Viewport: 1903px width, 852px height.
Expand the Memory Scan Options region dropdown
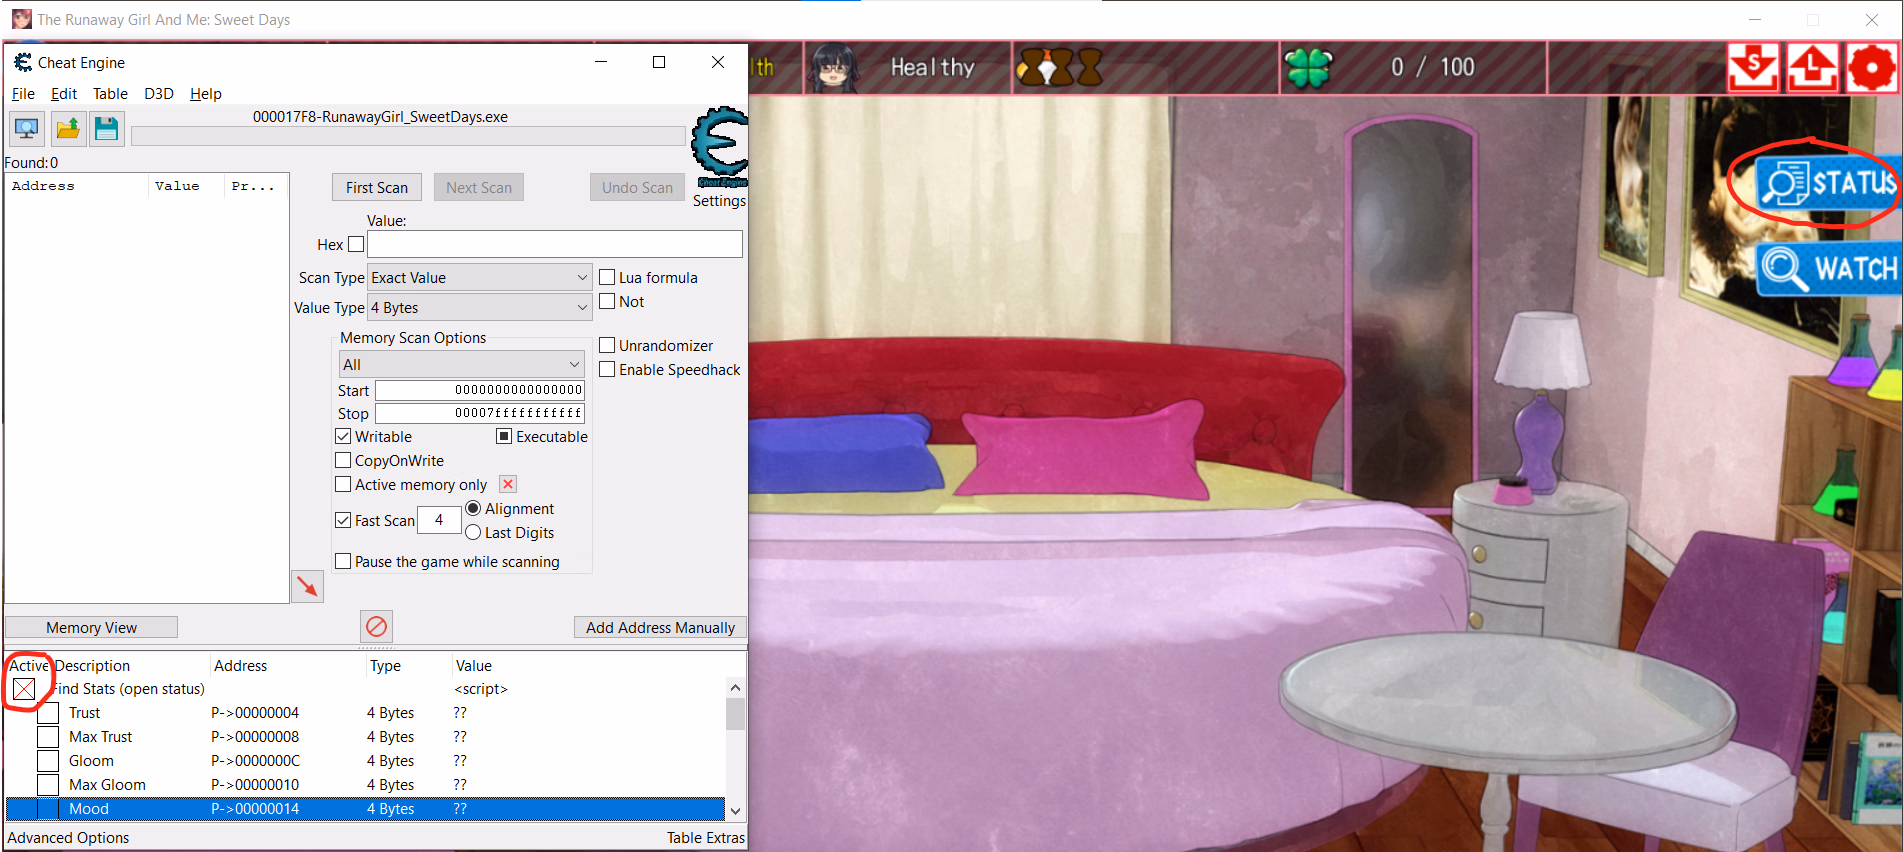(x=461, y=365)
